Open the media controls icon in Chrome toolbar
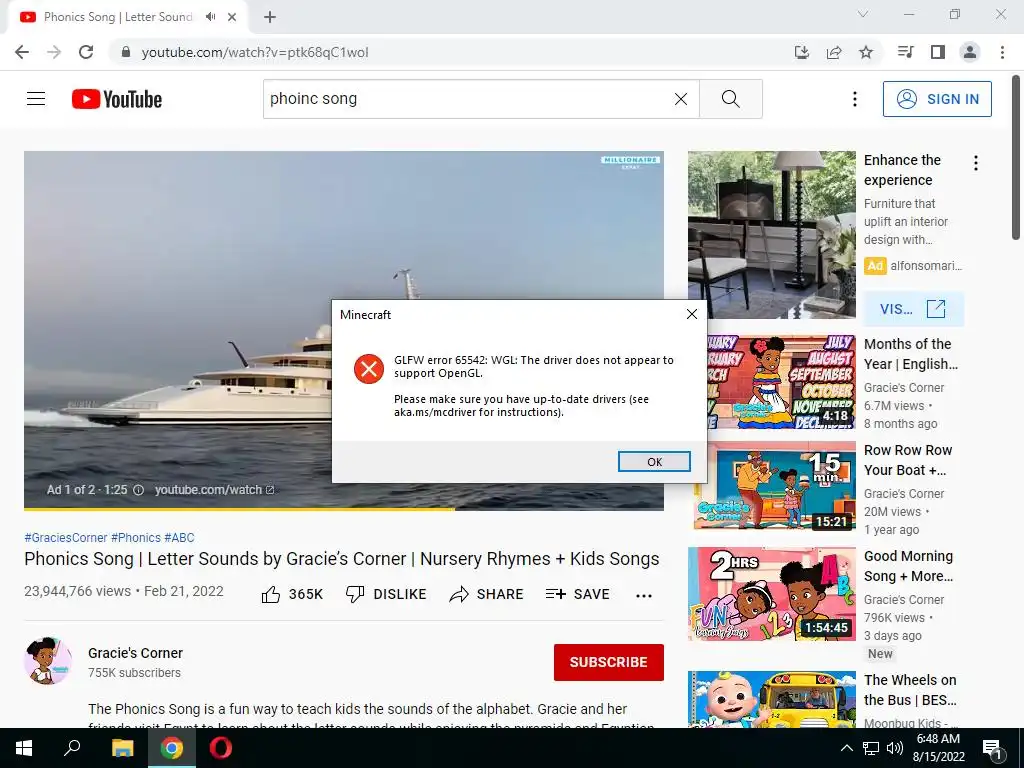This screenshot has width=1024, height=768. [905, 52]
